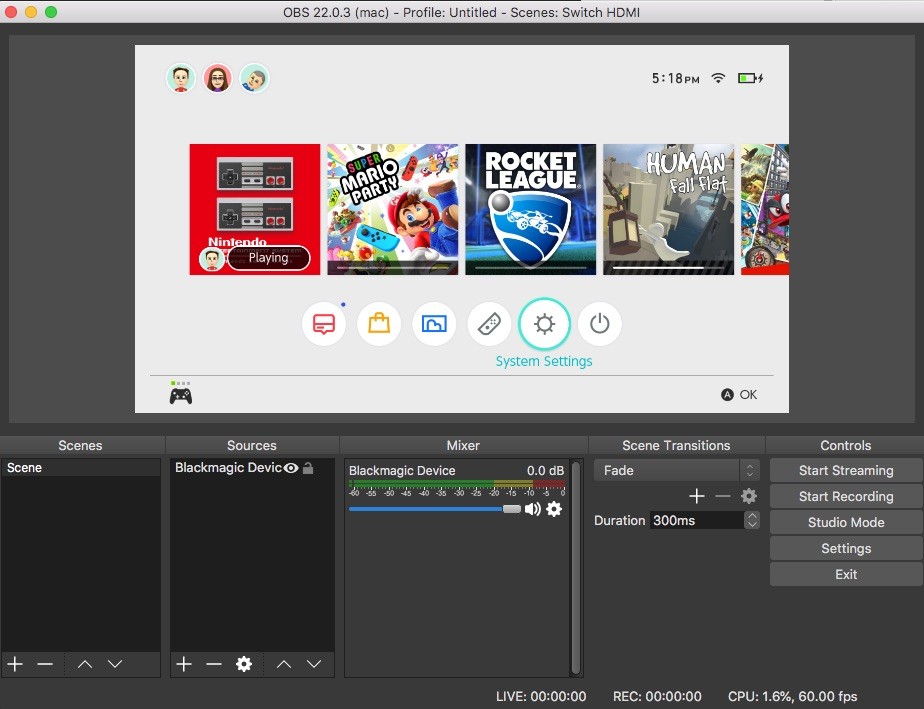This screenshot has height=709, width=924.
Task: Click the Blackmagic Device audio level meter
Action: click(x=457, y=483)
